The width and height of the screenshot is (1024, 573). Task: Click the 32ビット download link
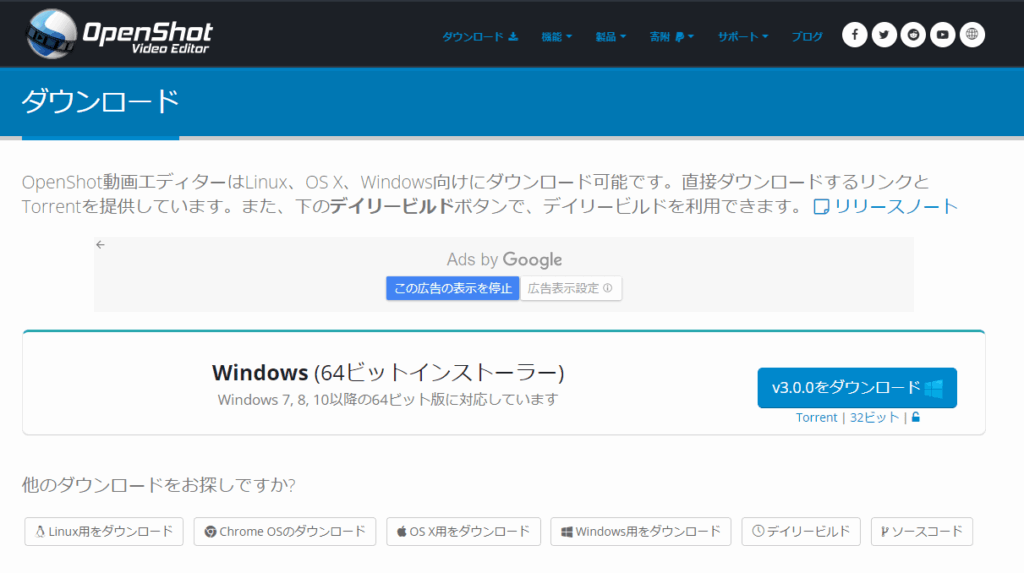click(x=874, y=417)
